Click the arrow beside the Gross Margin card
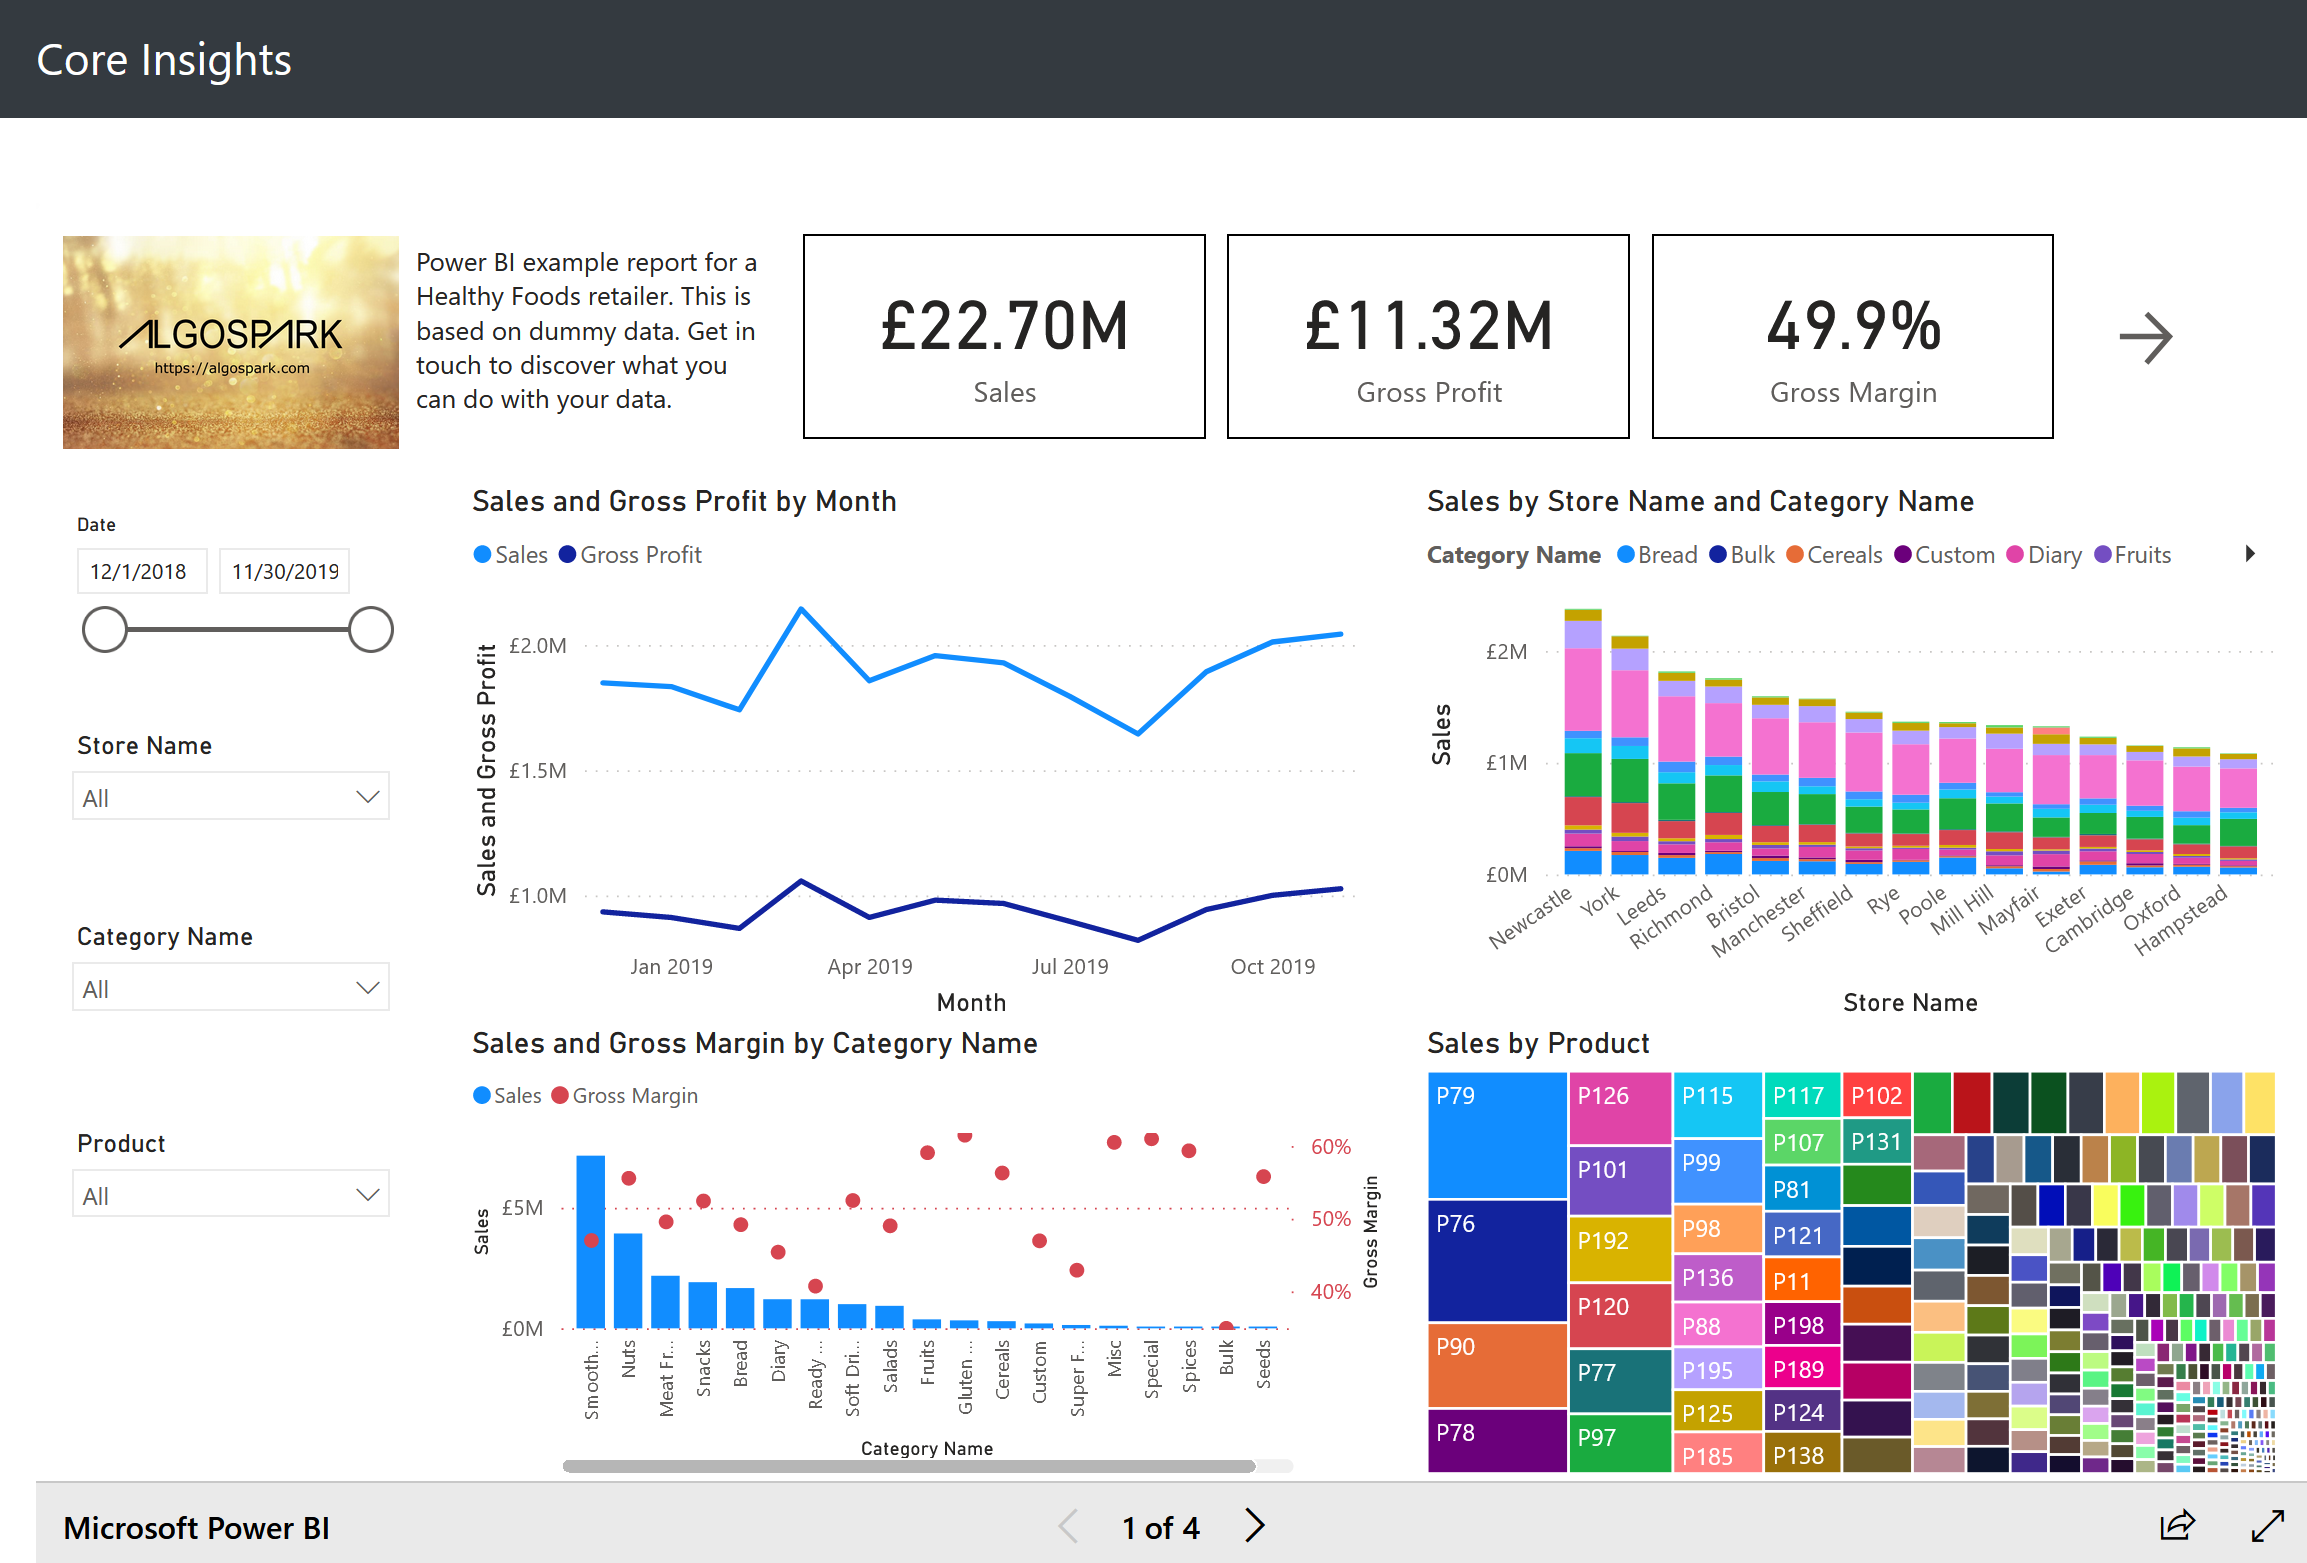Viewport: 2307px width, 1563px height. tap(2146, 338)
